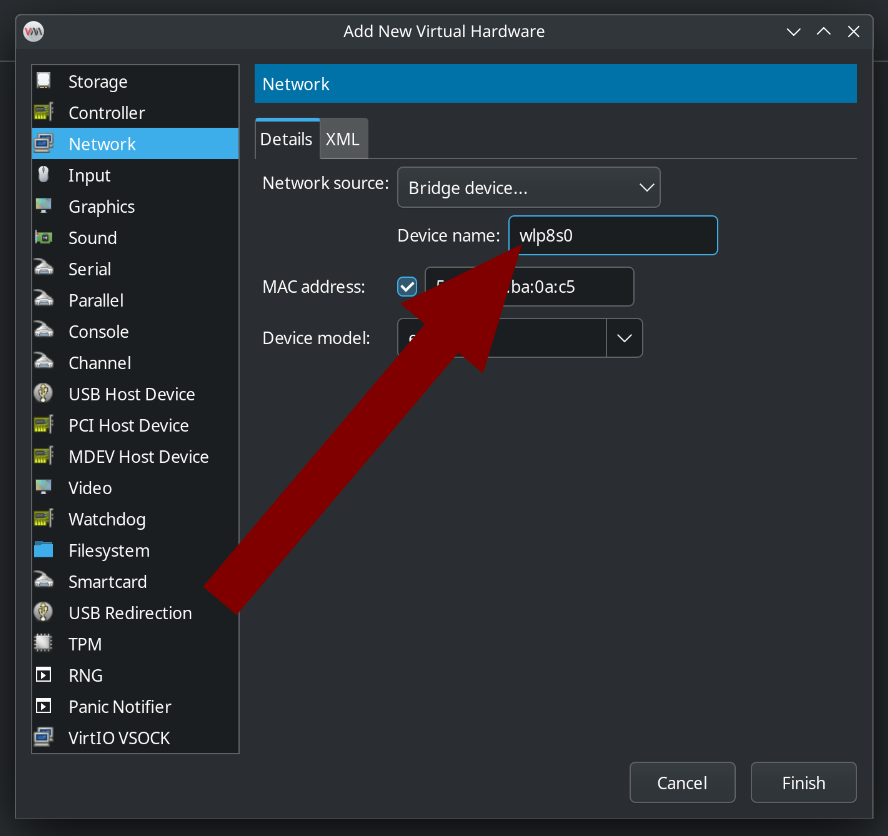Open the Network source dropdown

pyautogui.click(x=528, y=187)
